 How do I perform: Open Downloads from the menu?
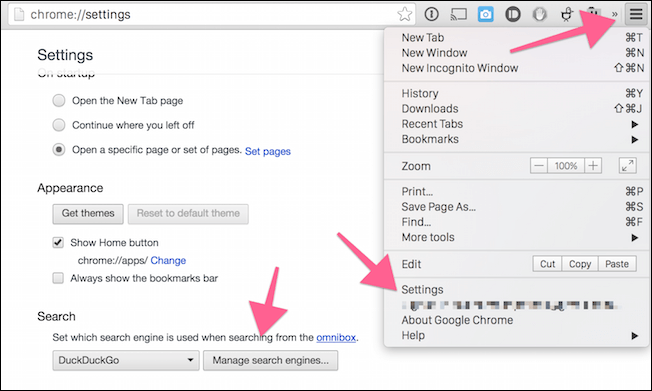point(516,109)
